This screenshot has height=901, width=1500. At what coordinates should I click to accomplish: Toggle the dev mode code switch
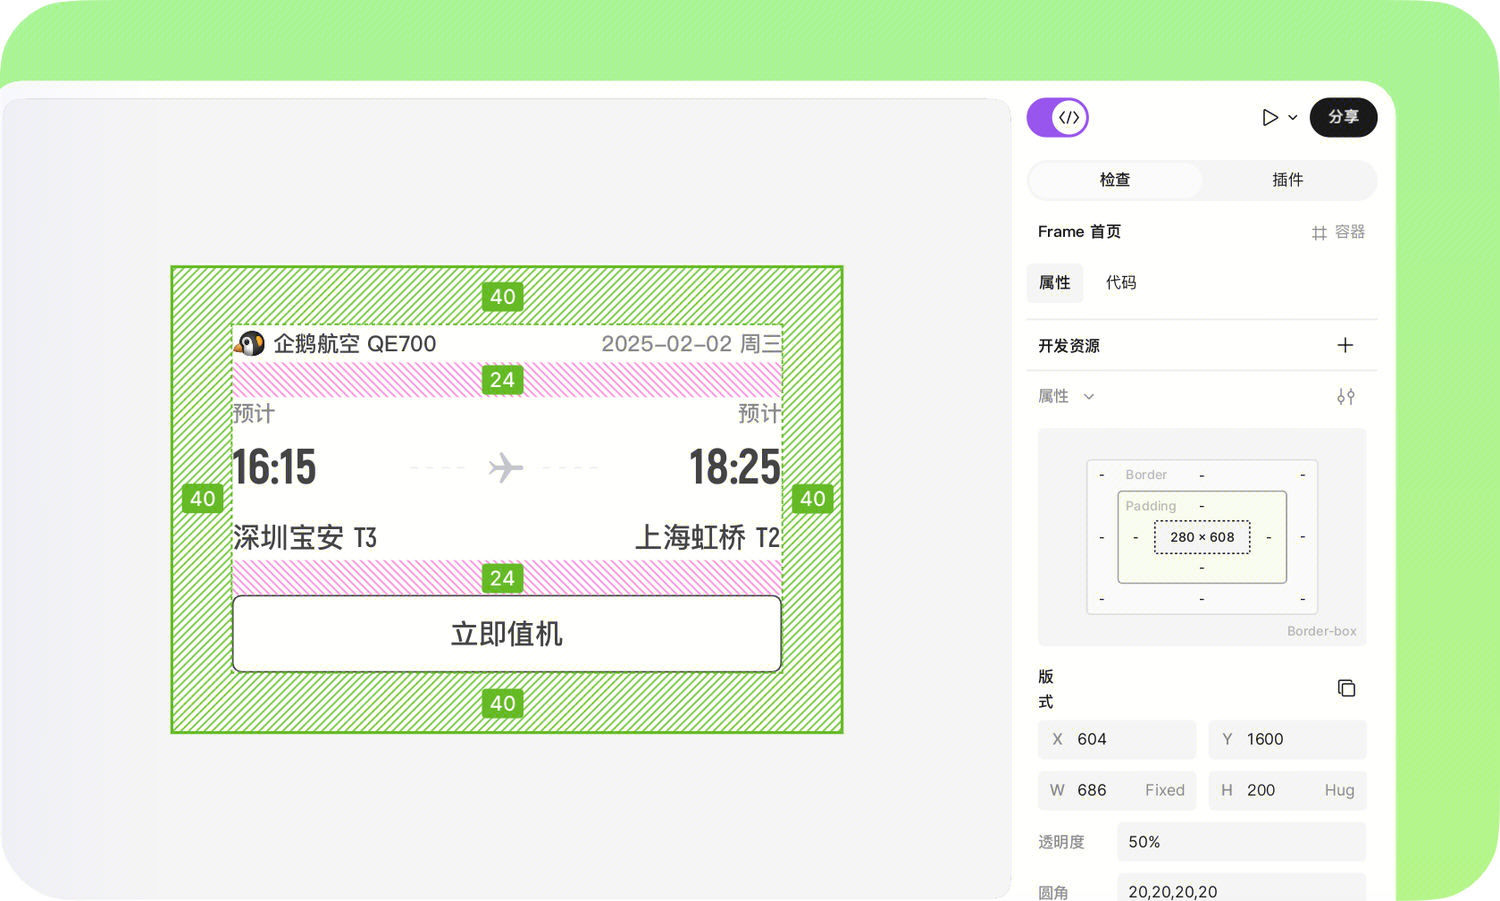tap(1058, 118)
